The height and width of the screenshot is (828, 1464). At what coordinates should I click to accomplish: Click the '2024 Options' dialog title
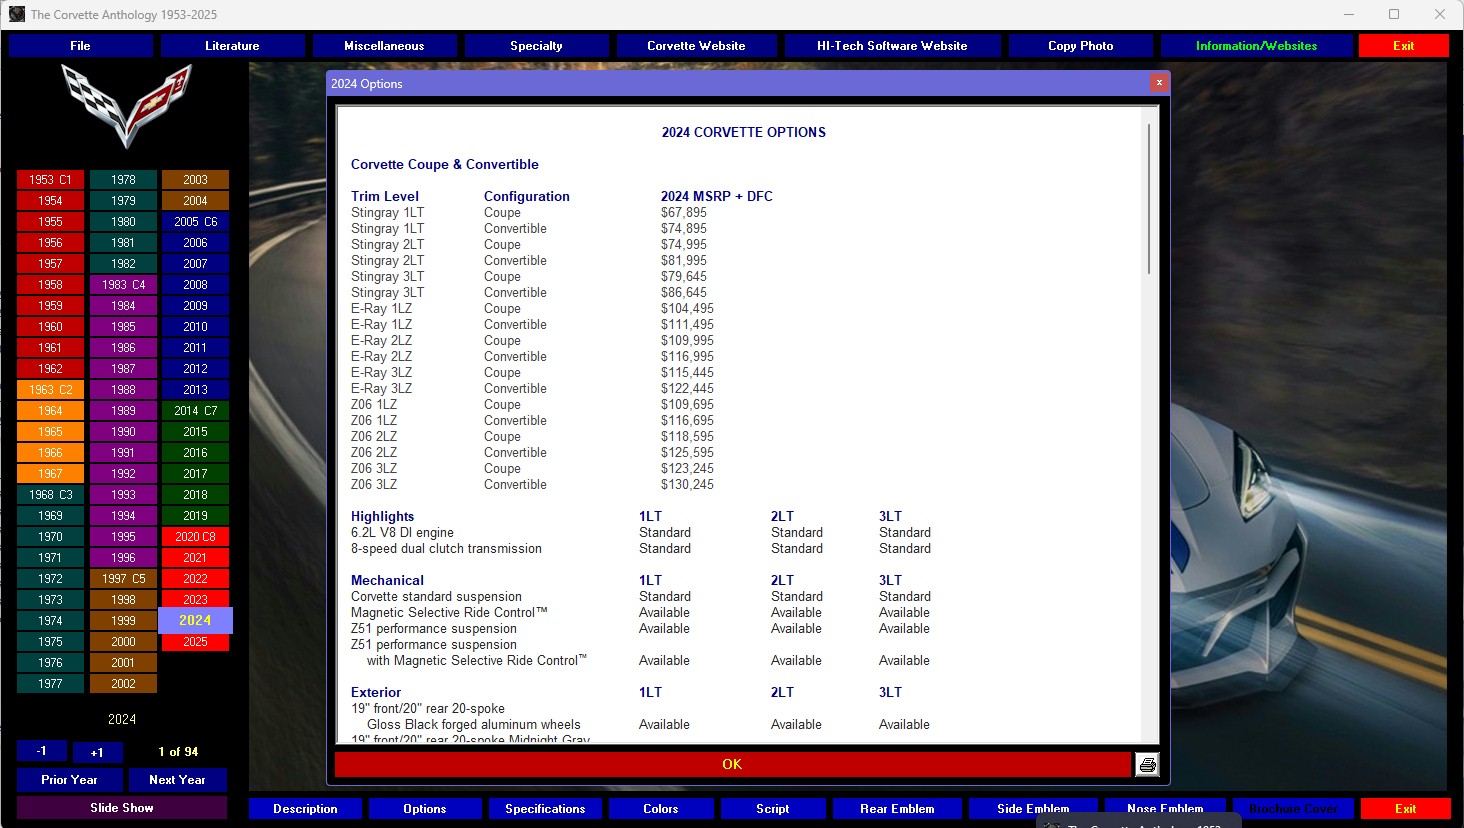pos(367,84)
